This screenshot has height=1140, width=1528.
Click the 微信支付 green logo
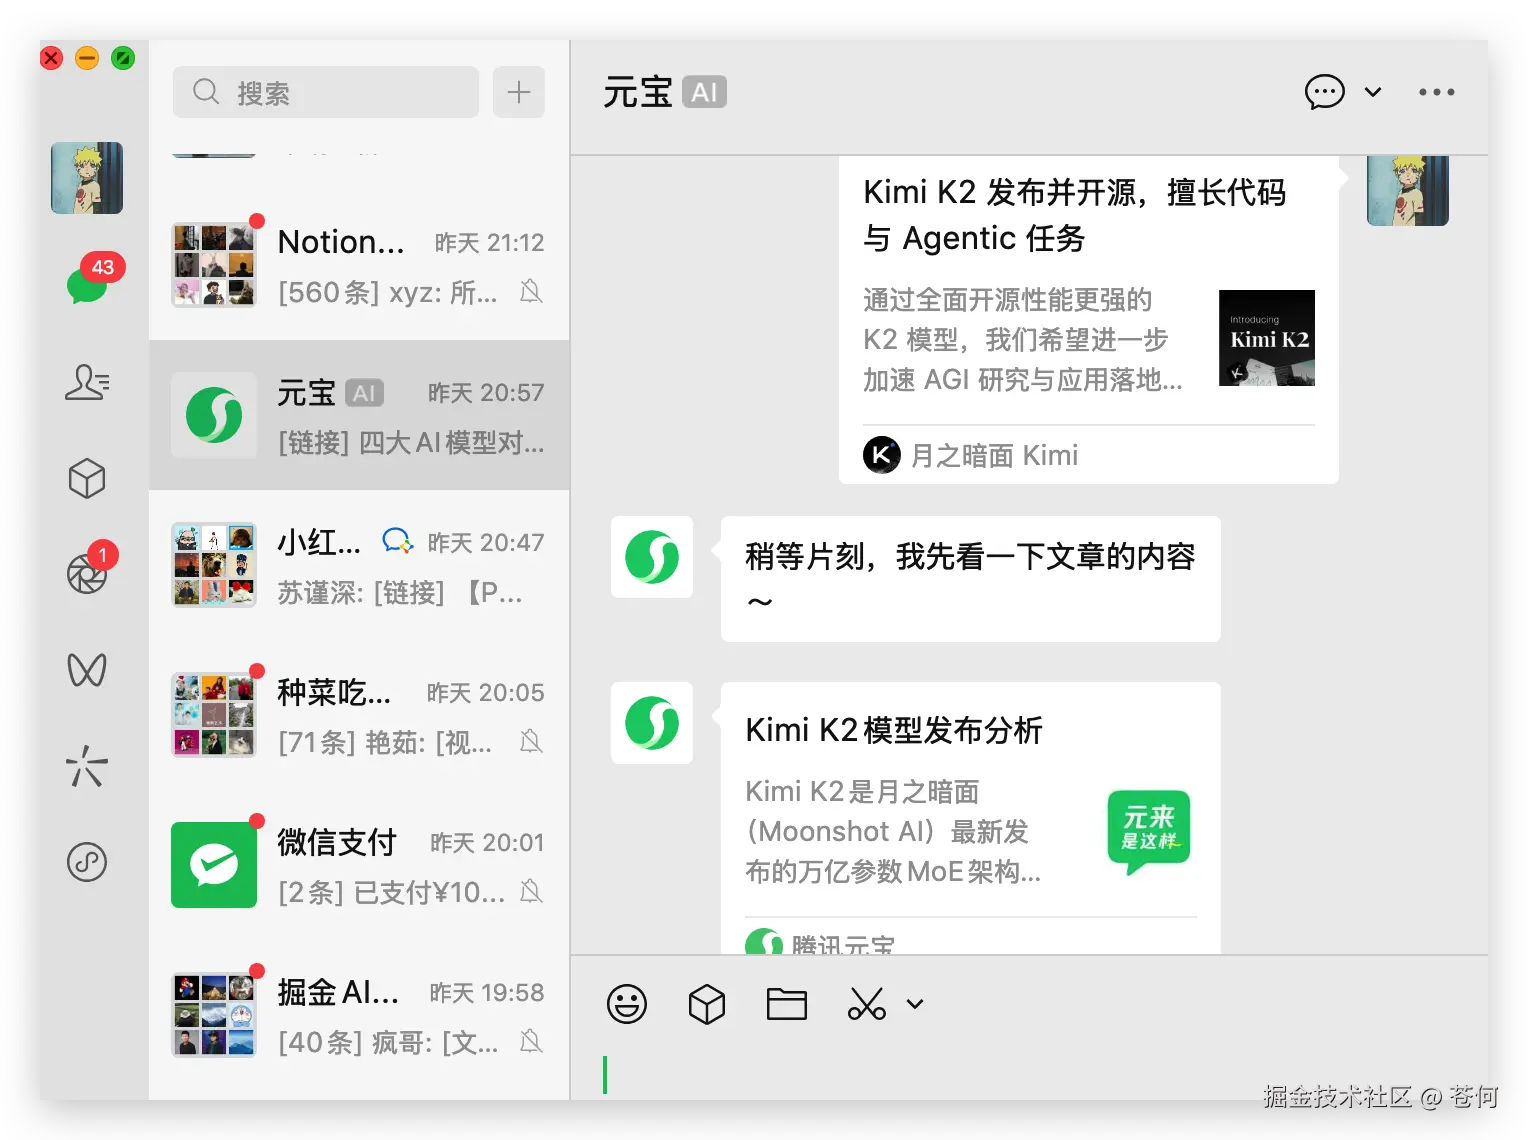pyautogui.click(x=214, y=865)
